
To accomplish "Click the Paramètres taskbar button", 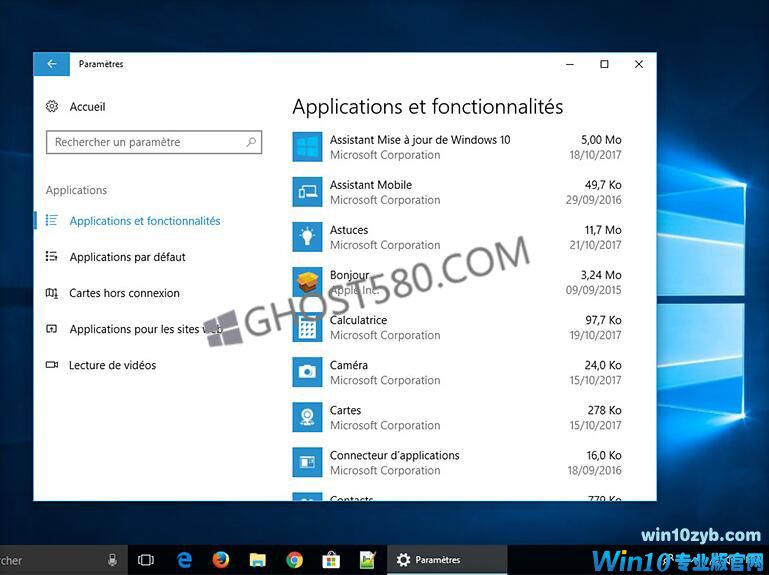I will point(447,560).
